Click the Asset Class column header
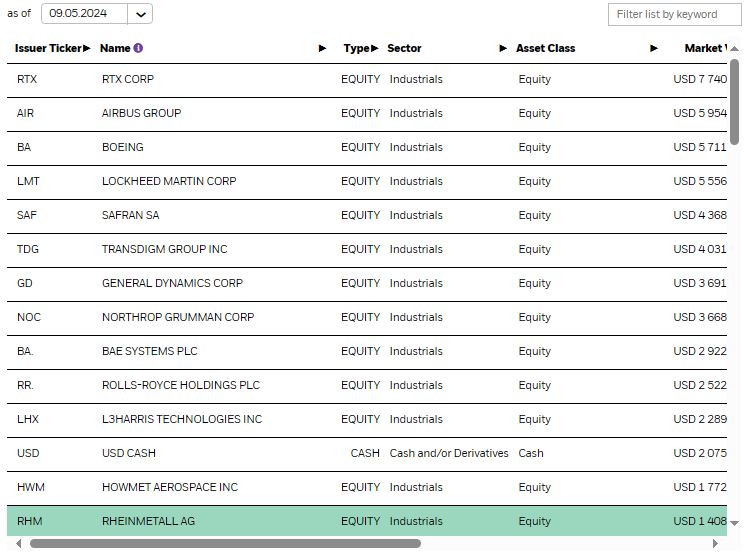Screen dimensions: 749x555 [546, 48]
